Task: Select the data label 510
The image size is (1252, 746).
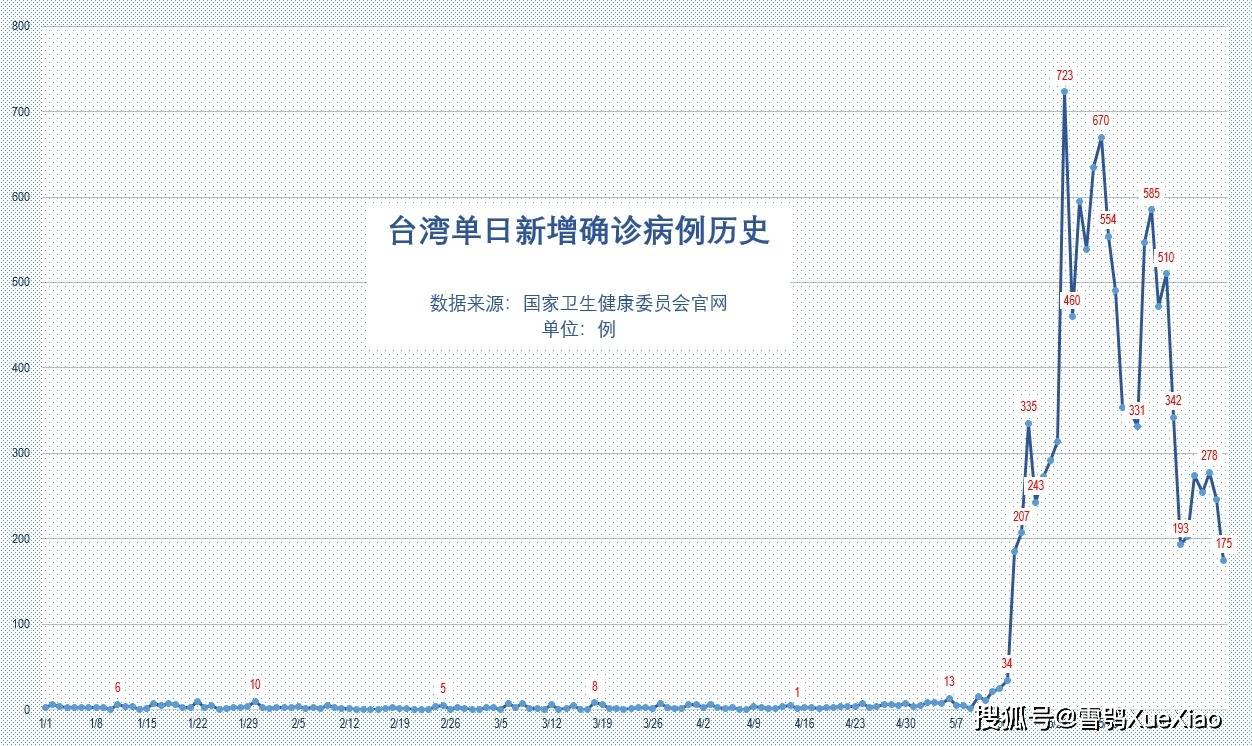Action: 1166,257
